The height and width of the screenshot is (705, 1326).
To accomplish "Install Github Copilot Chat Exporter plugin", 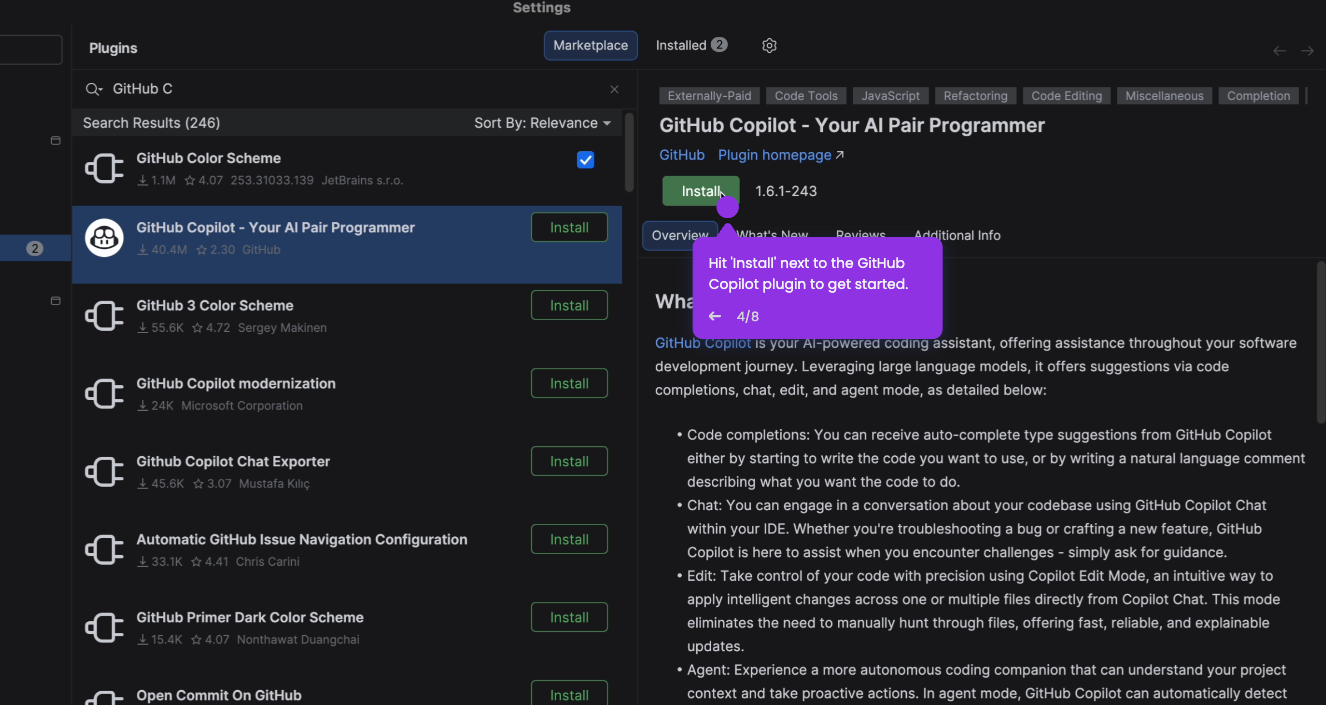I will pyautogui.click(x=569, y=461).
